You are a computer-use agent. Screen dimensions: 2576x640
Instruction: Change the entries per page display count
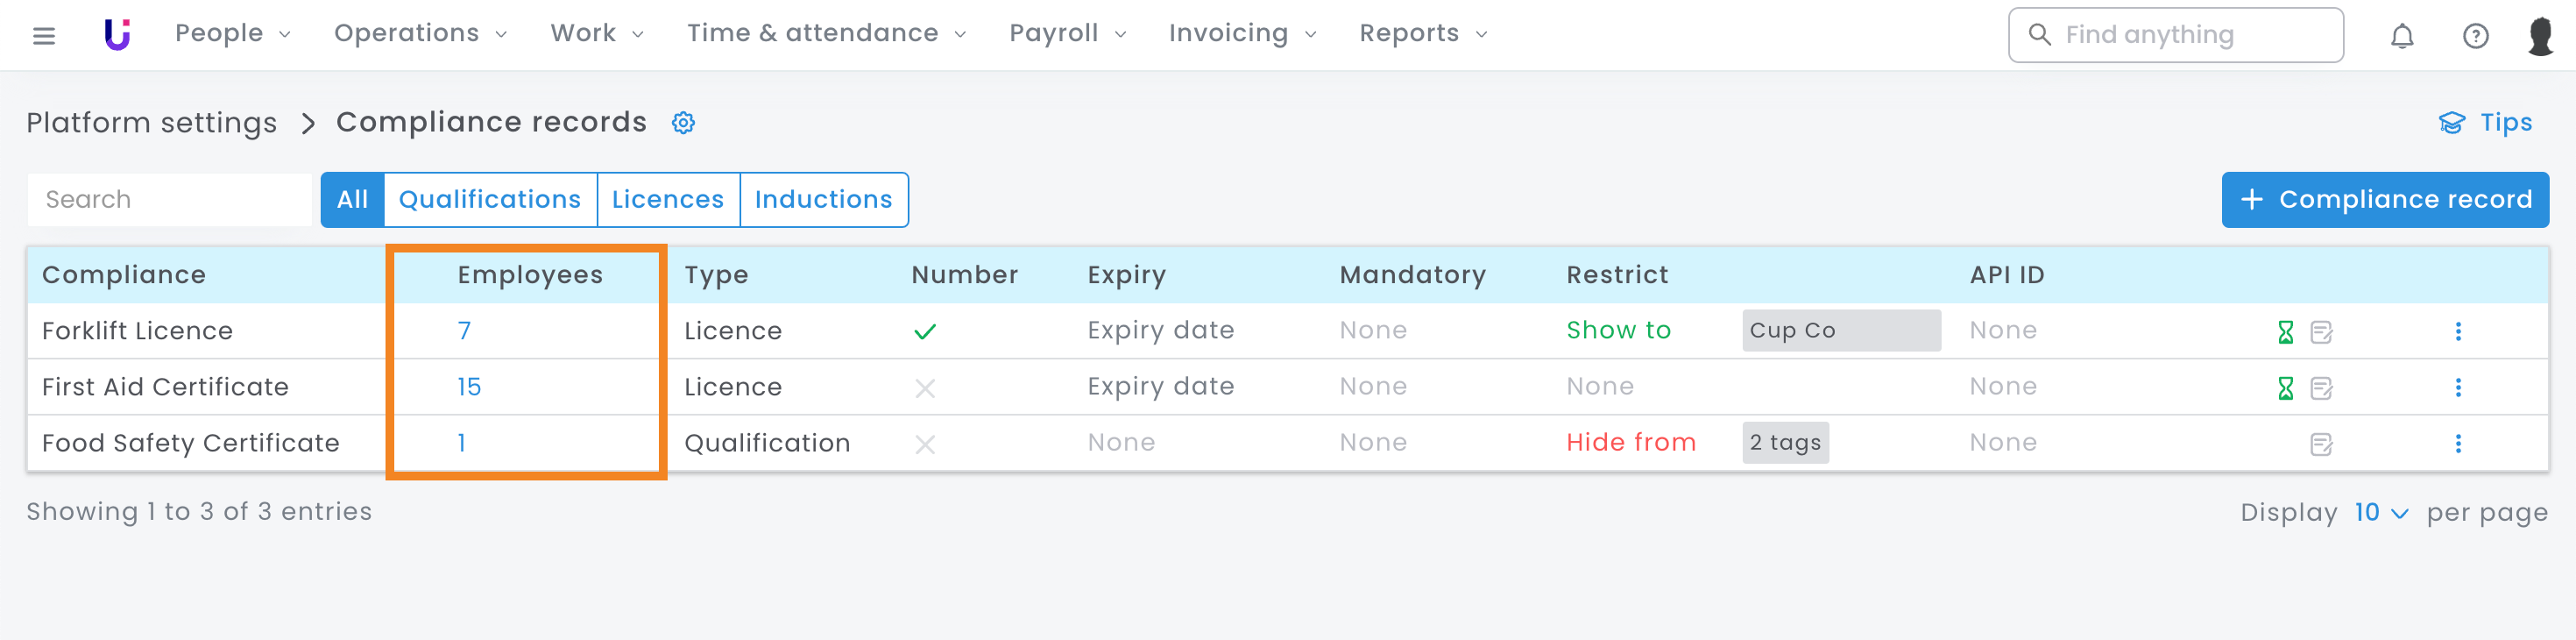click(x=2380, y=513)
